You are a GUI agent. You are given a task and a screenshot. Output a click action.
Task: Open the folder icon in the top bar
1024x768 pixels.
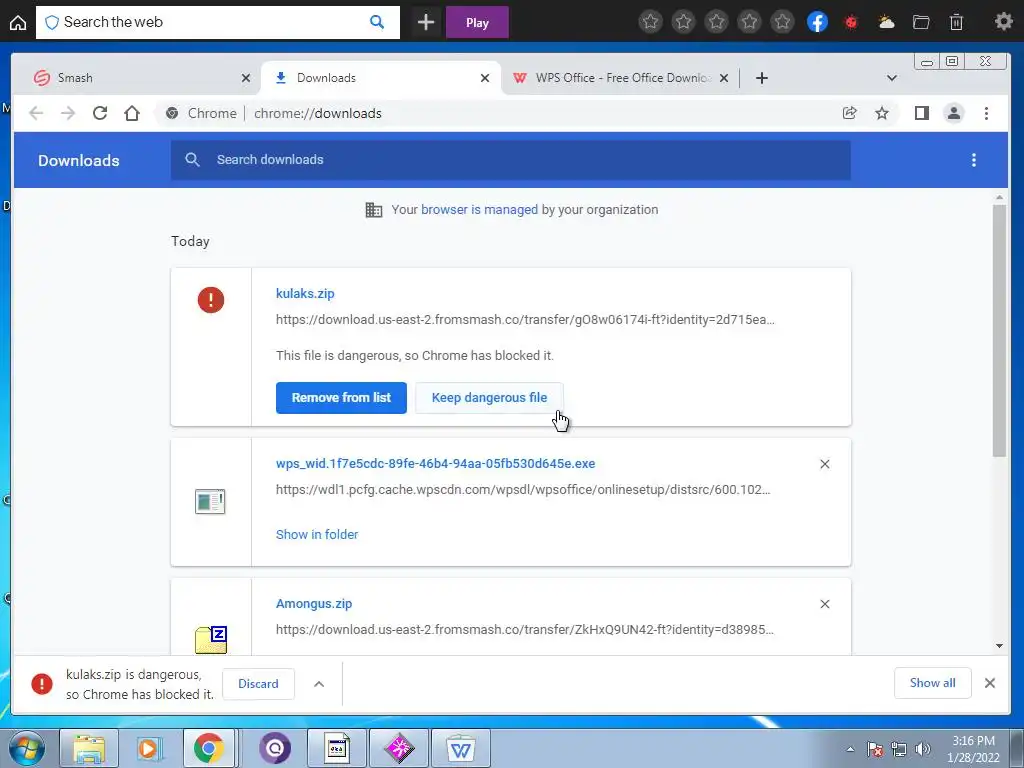tap(921, 22)
